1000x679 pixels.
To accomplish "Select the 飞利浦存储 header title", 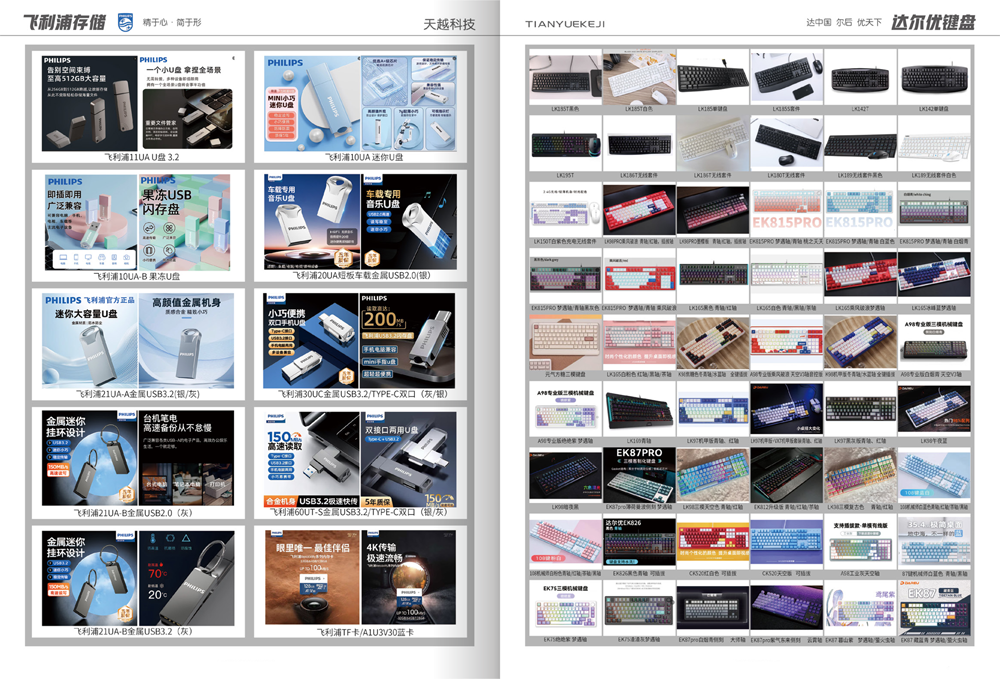I will (x=64, y=22).
